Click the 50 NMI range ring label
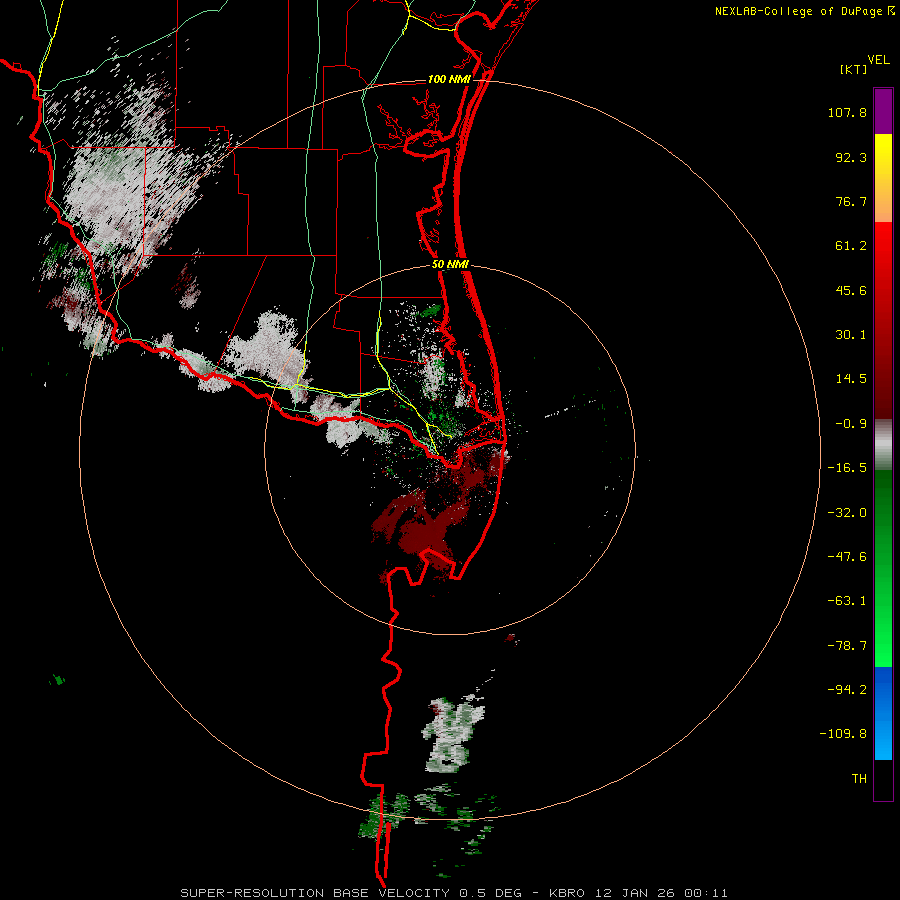The height and width of the screenshot is (900, 900). point(450,265)
